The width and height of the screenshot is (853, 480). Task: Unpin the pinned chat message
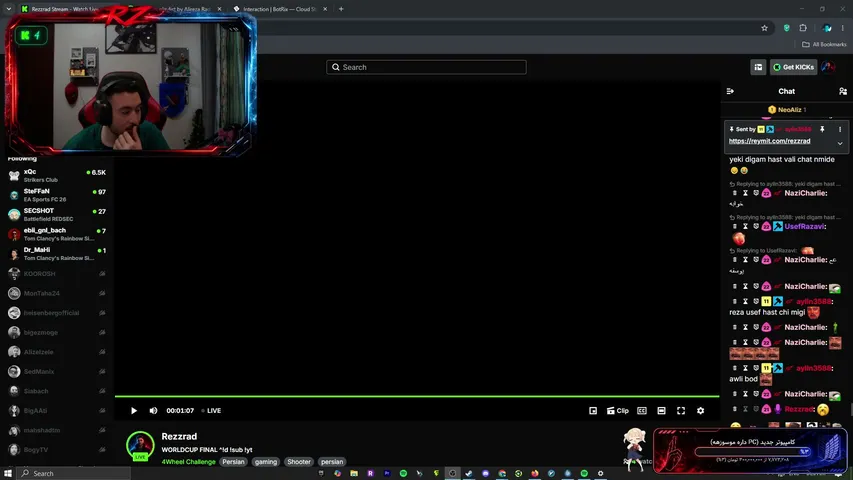click(x=822, y=130)
